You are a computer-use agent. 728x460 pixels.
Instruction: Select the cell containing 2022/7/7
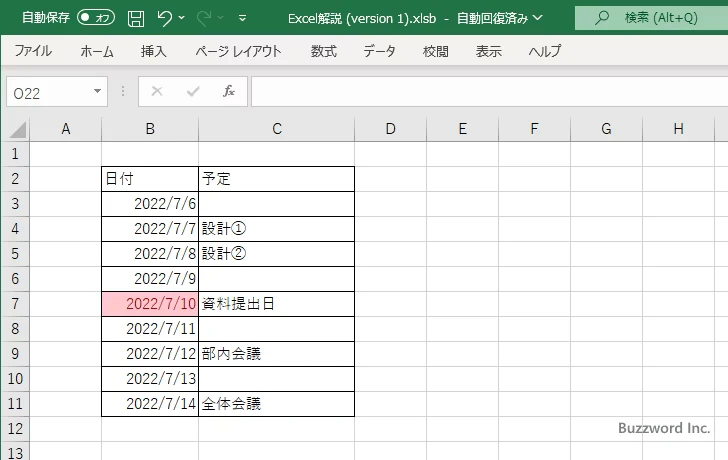click(x=150, y=229)
